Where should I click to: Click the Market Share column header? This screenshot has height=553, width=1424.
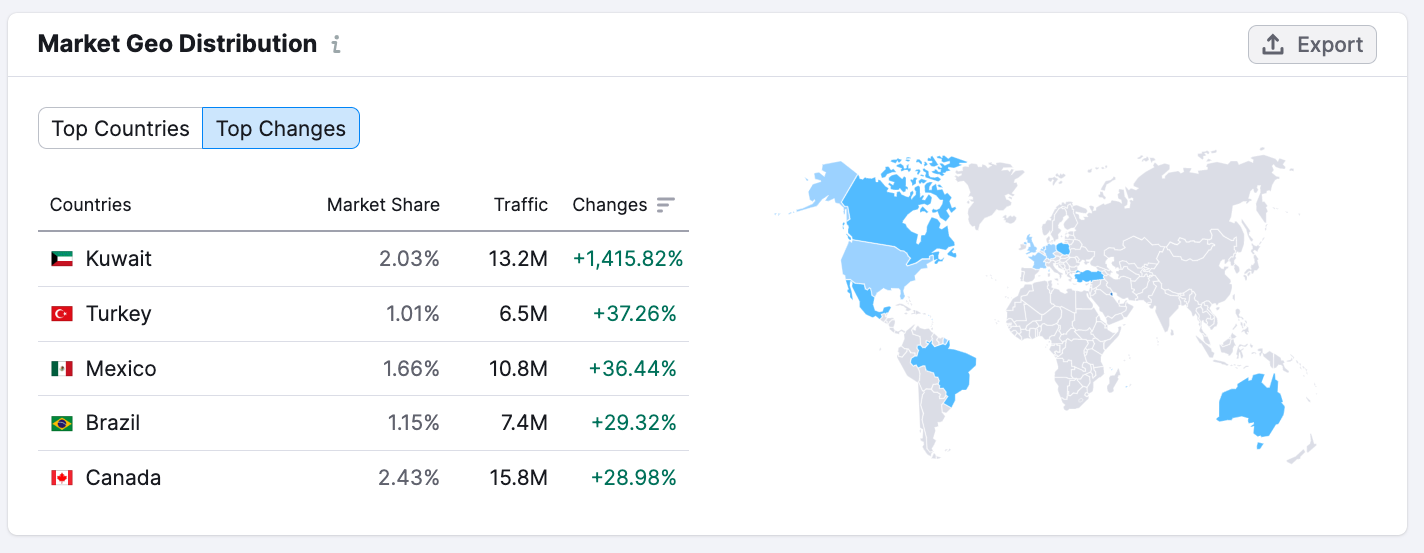[x=383, y=205]
